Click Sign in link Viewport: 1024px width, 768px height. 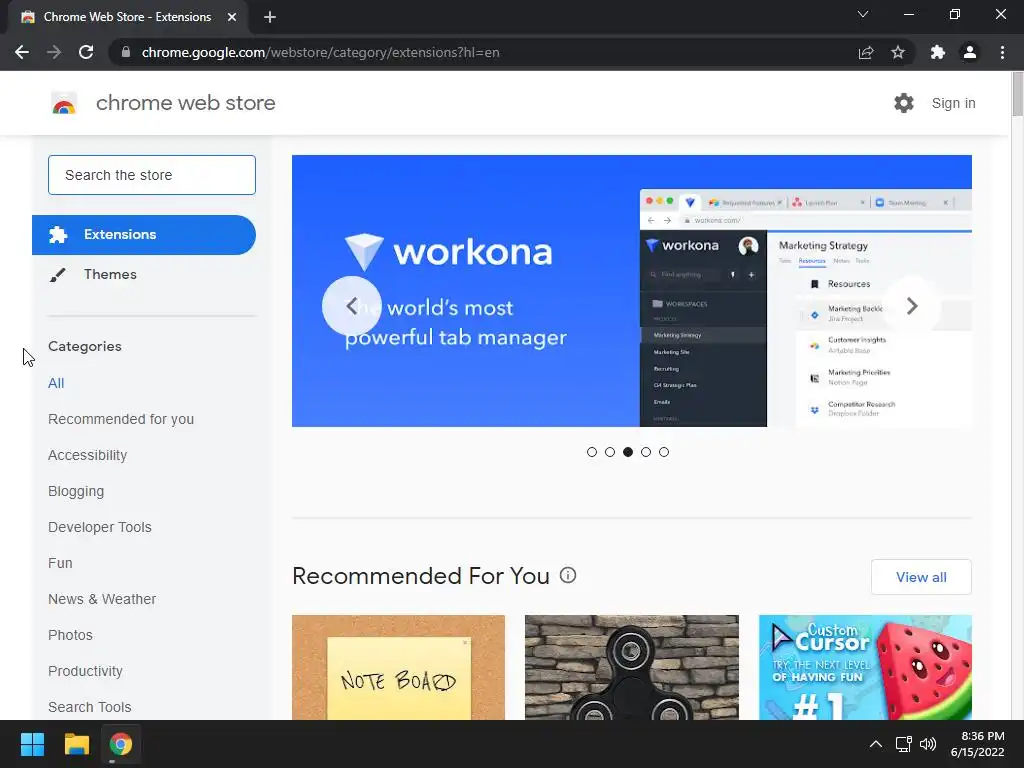point(953,103)
